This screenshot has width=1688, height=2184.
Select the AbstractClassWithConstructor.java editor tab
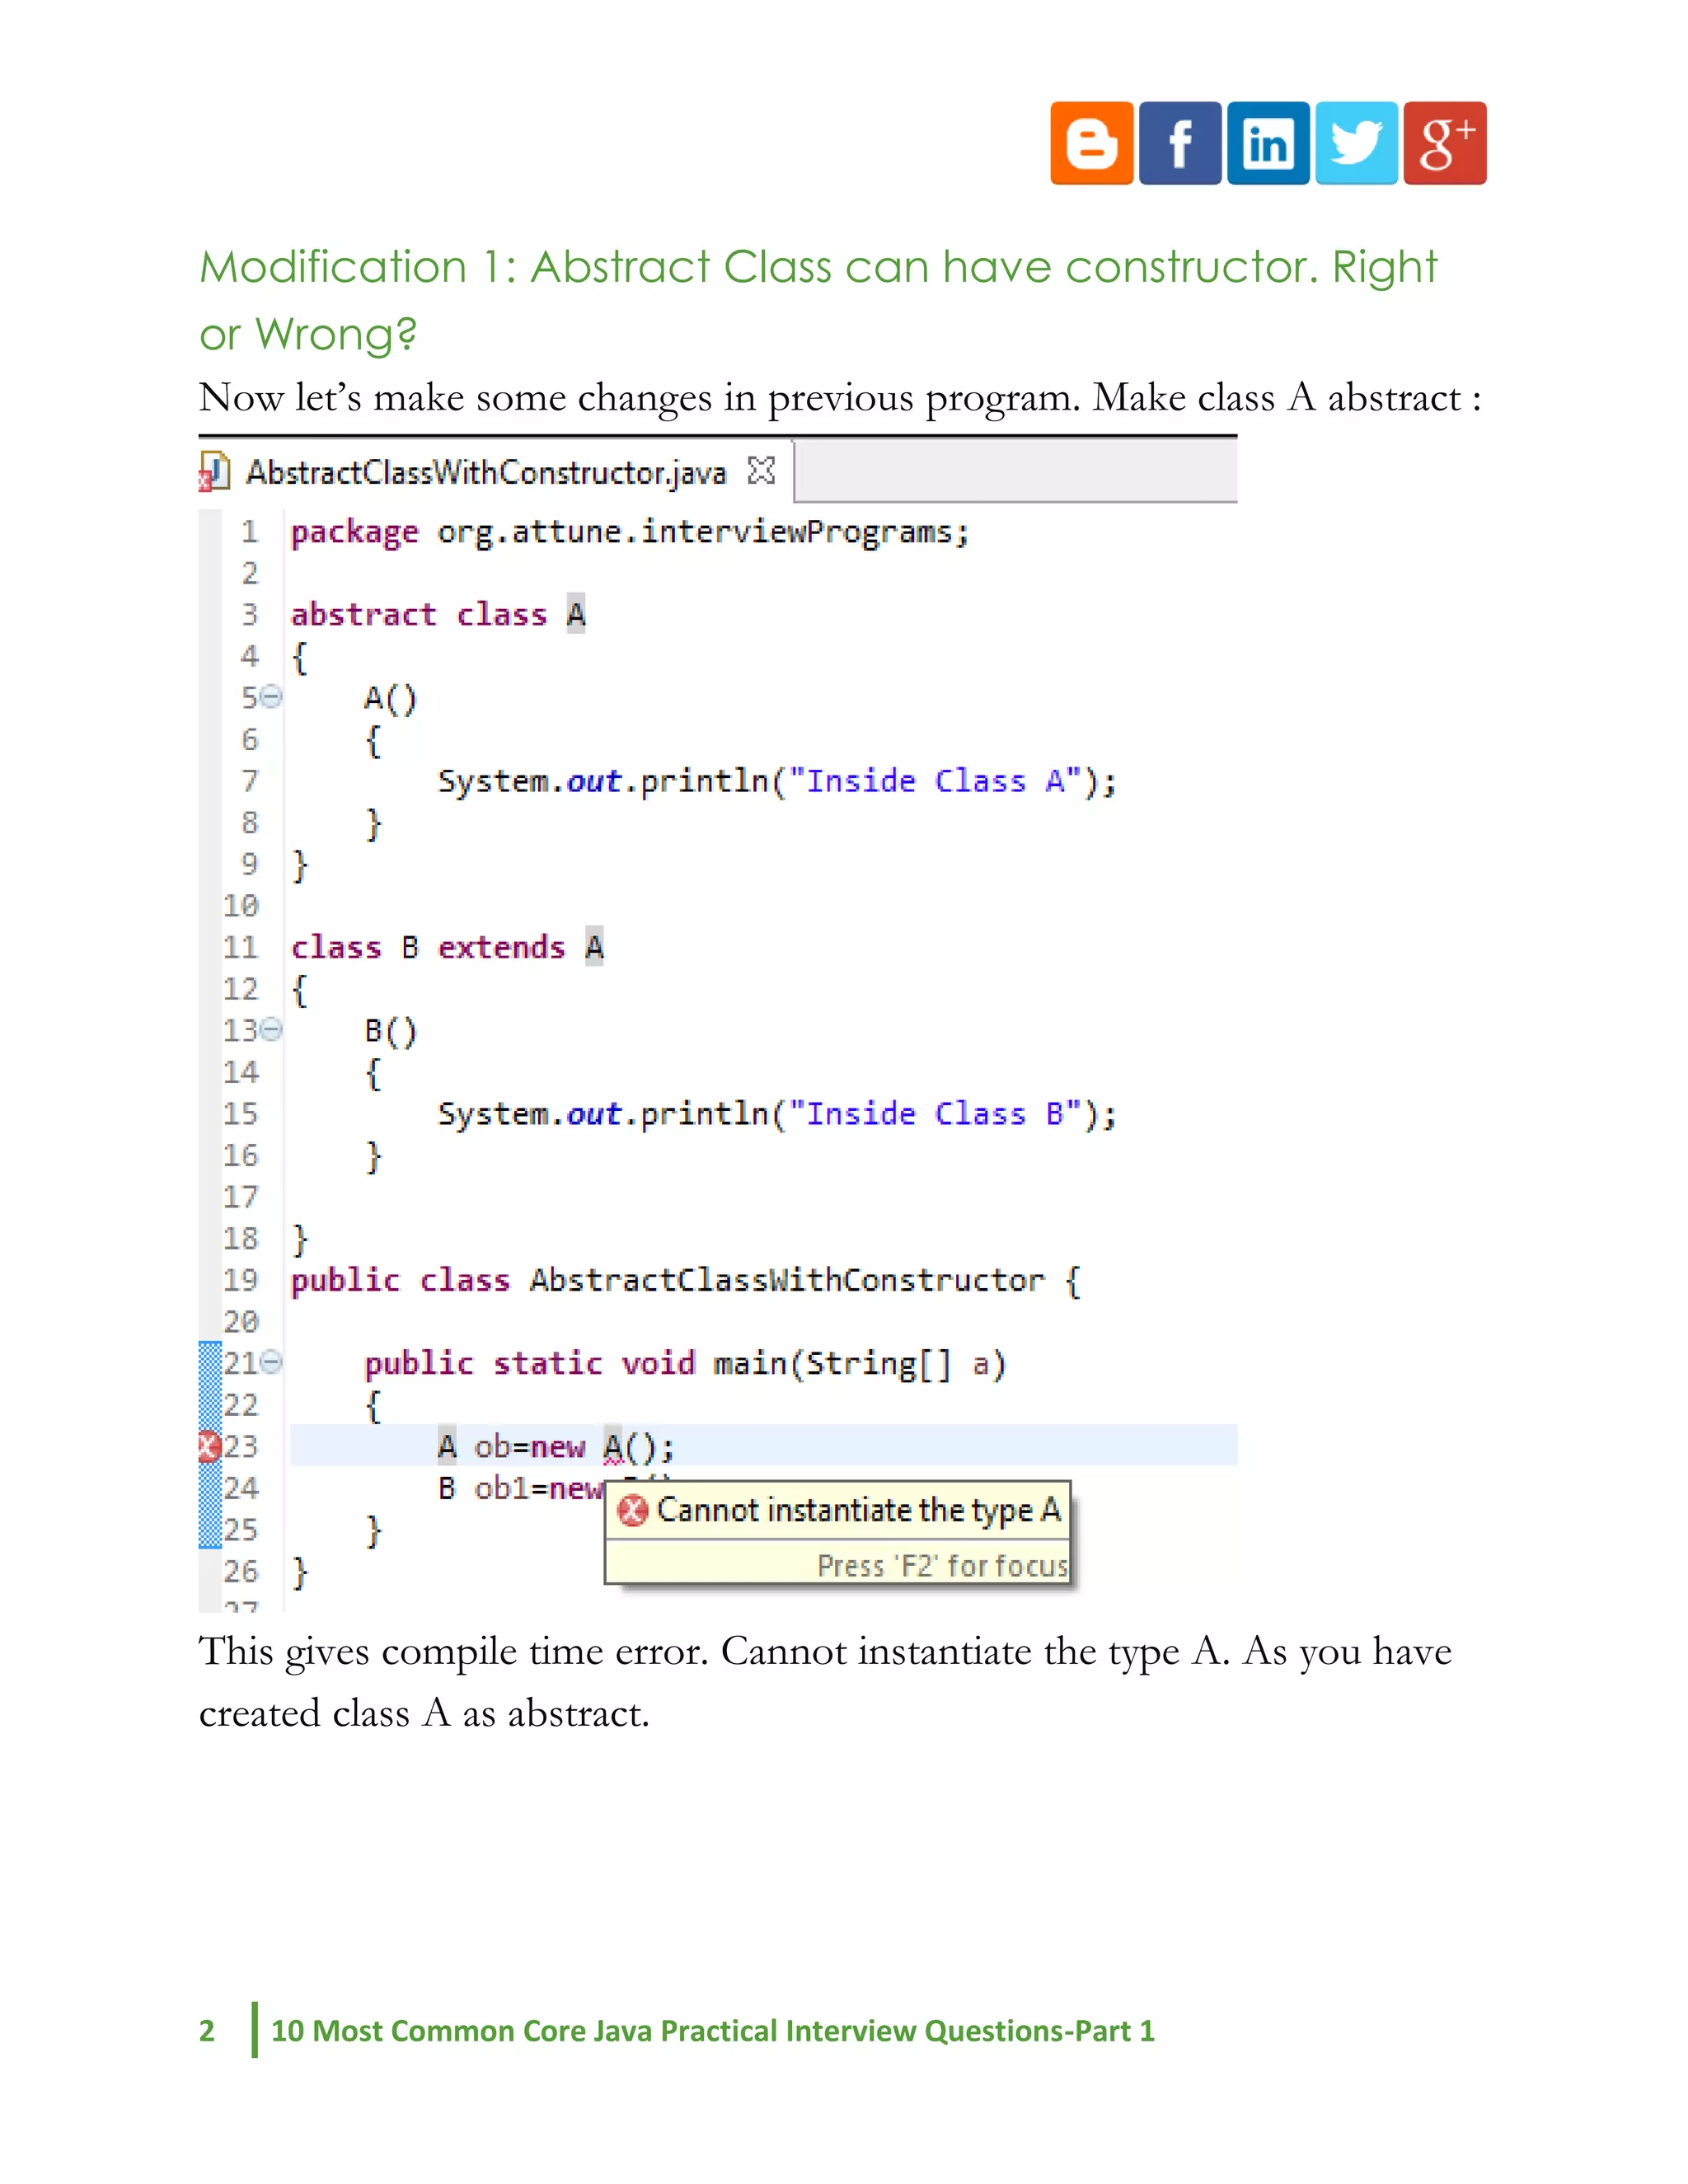click(x=486, y=472)
